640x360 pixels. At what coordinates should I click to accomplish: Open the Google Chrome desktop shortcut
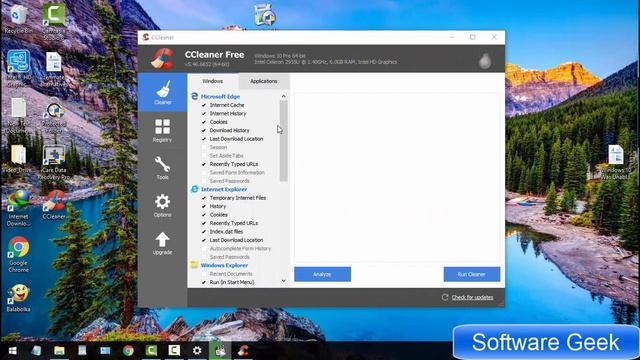[18, 254]
